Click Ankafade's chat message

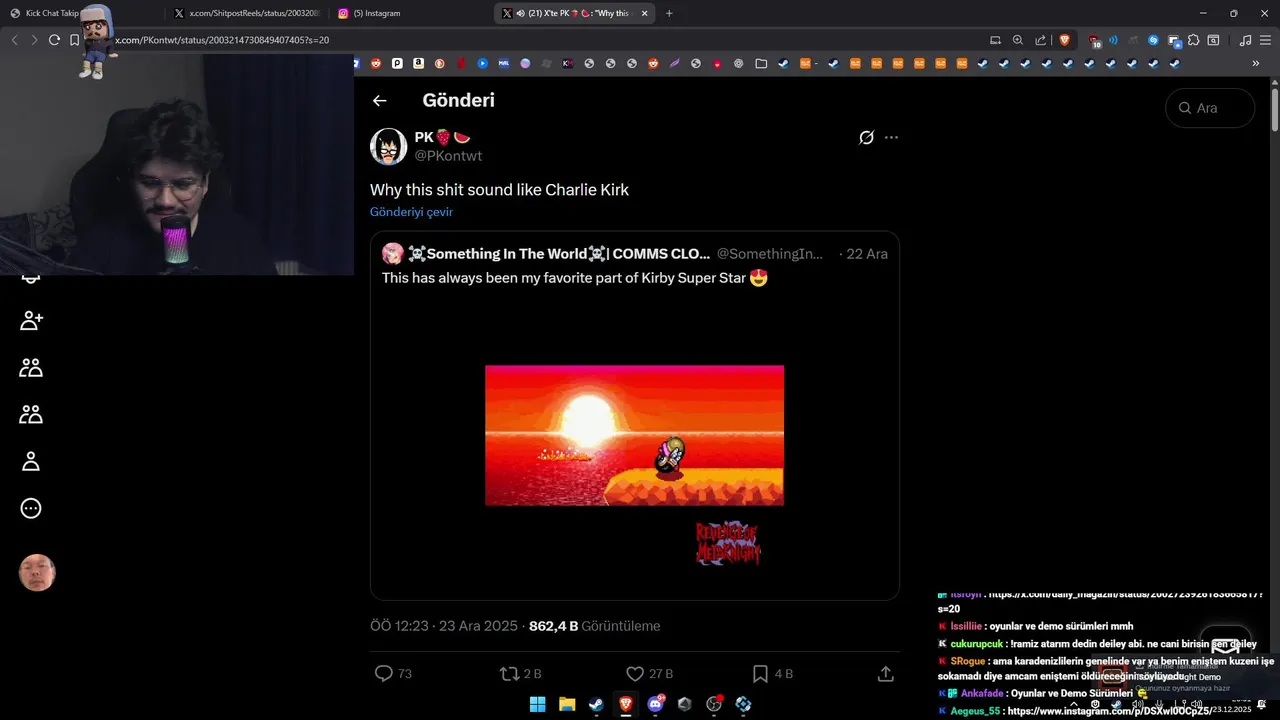click(x=1043, y=693)
